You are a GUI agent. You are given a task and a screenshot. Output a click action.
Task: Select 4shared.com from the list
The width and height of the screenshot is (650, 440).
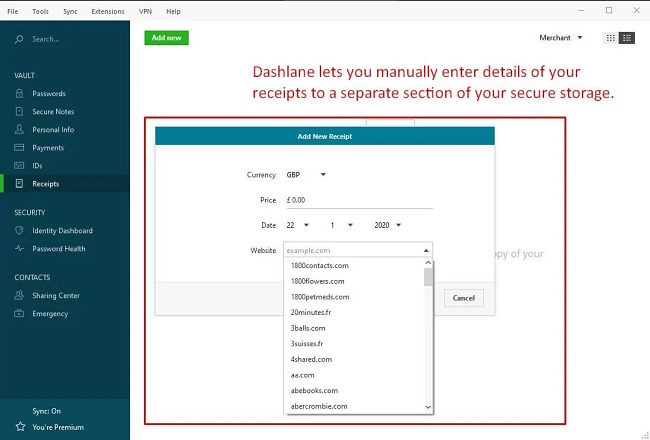[354, 360]
